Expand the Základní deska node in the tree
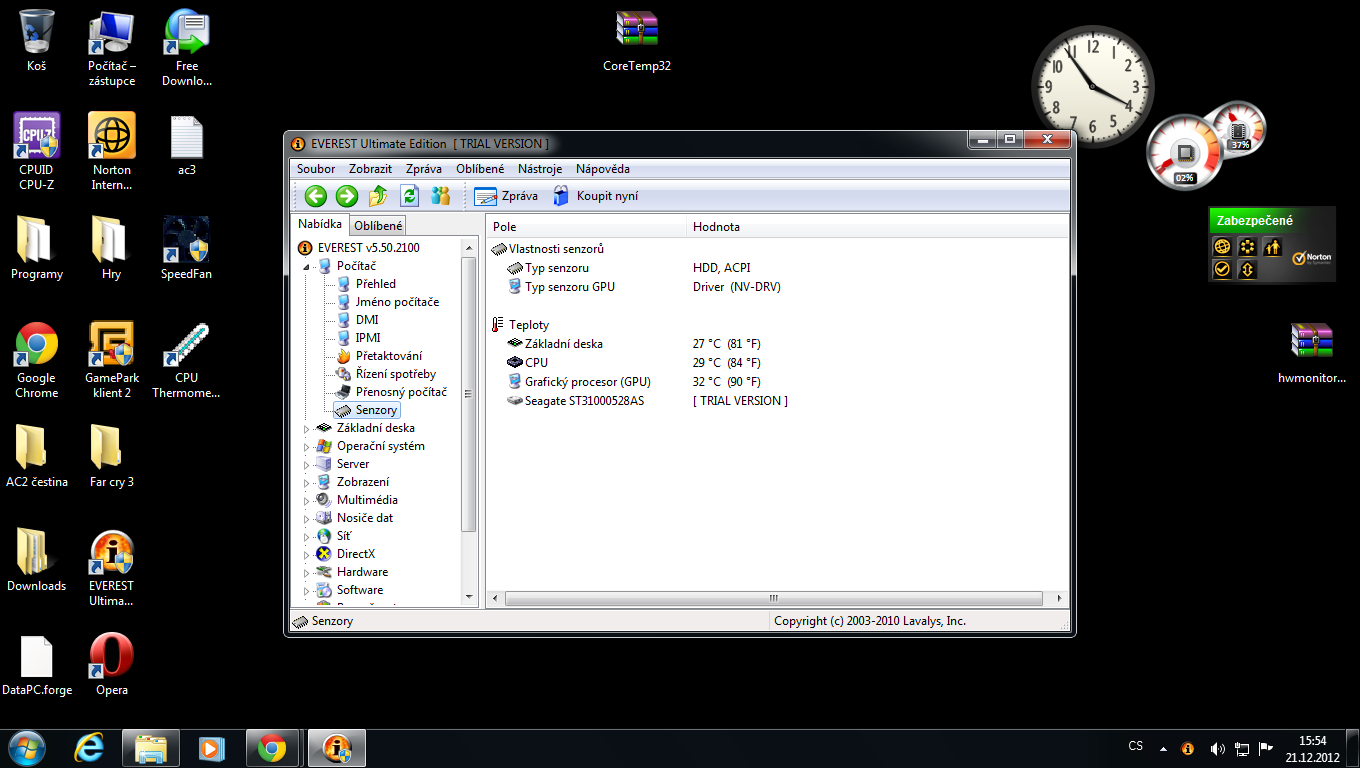 coord(307,429)
